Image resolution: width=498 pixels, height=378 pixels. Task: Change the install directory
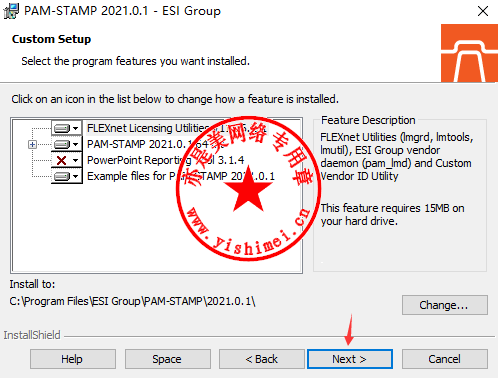pyautogui.click(x=445, y=305)
